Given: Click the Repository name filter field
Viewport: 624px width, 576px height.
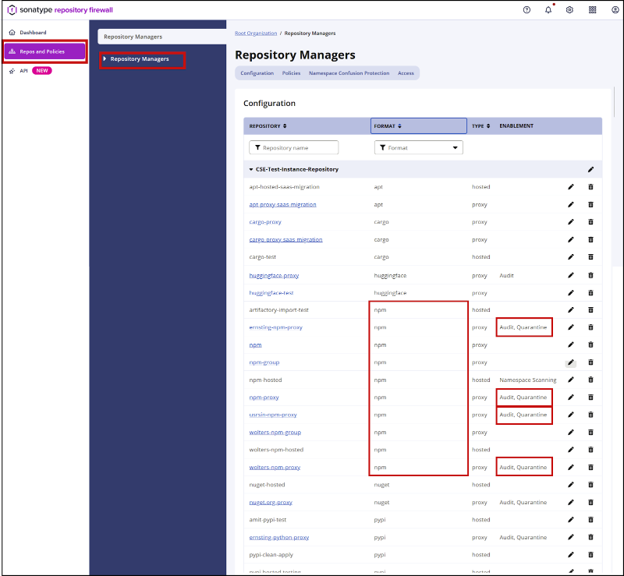Looking at the screenshot, I should click(294, 148).
